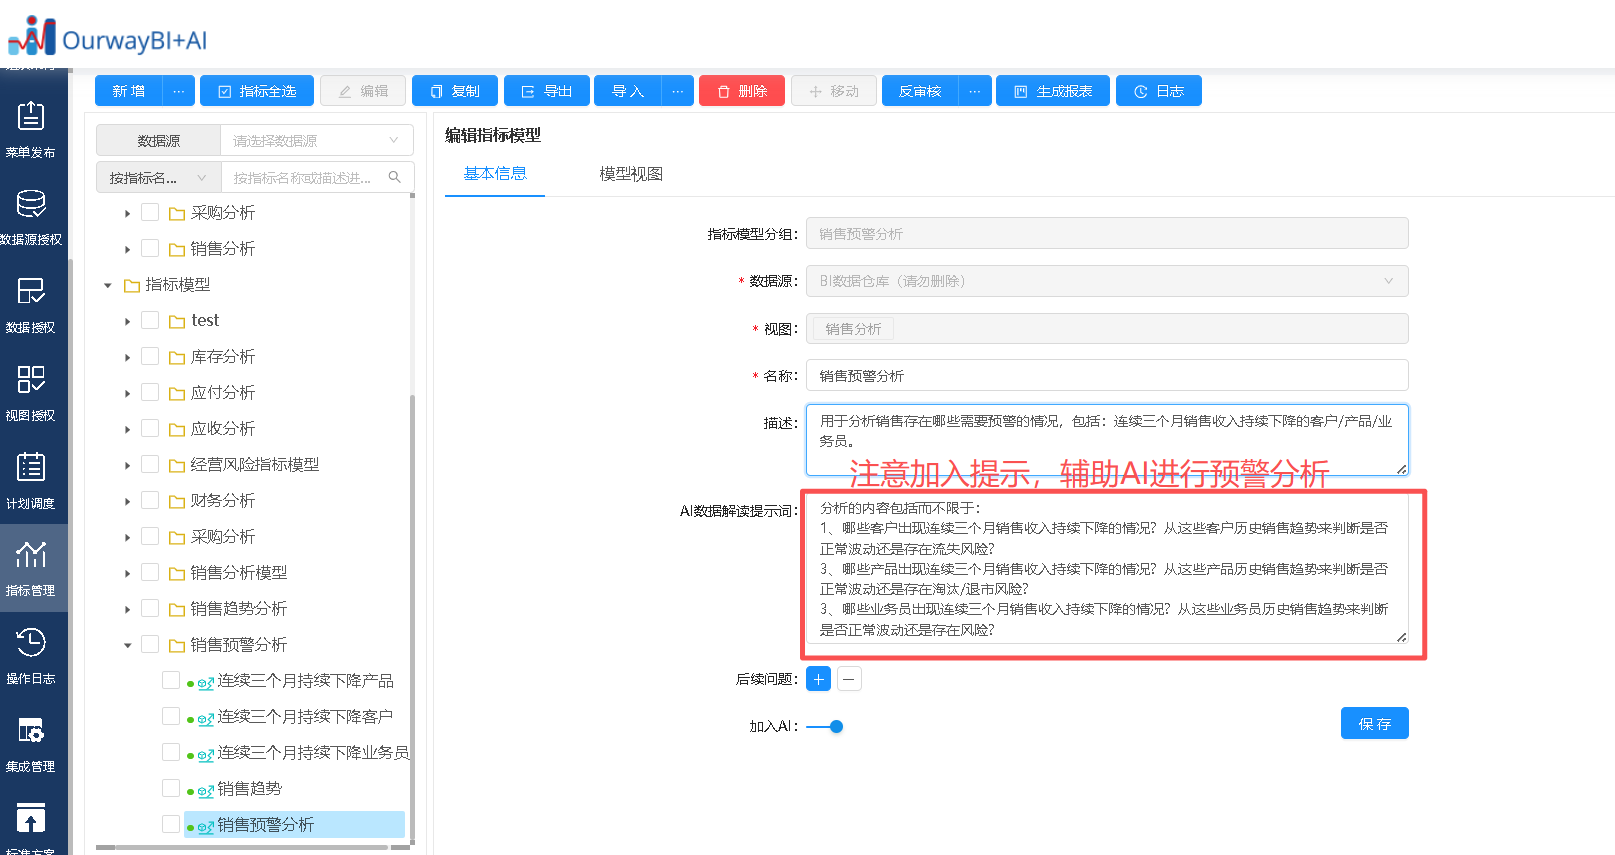This screenshot has height=855, width=1615.
Task: Open 菜单发布 in the sidebar
Action: pos(31,129)
